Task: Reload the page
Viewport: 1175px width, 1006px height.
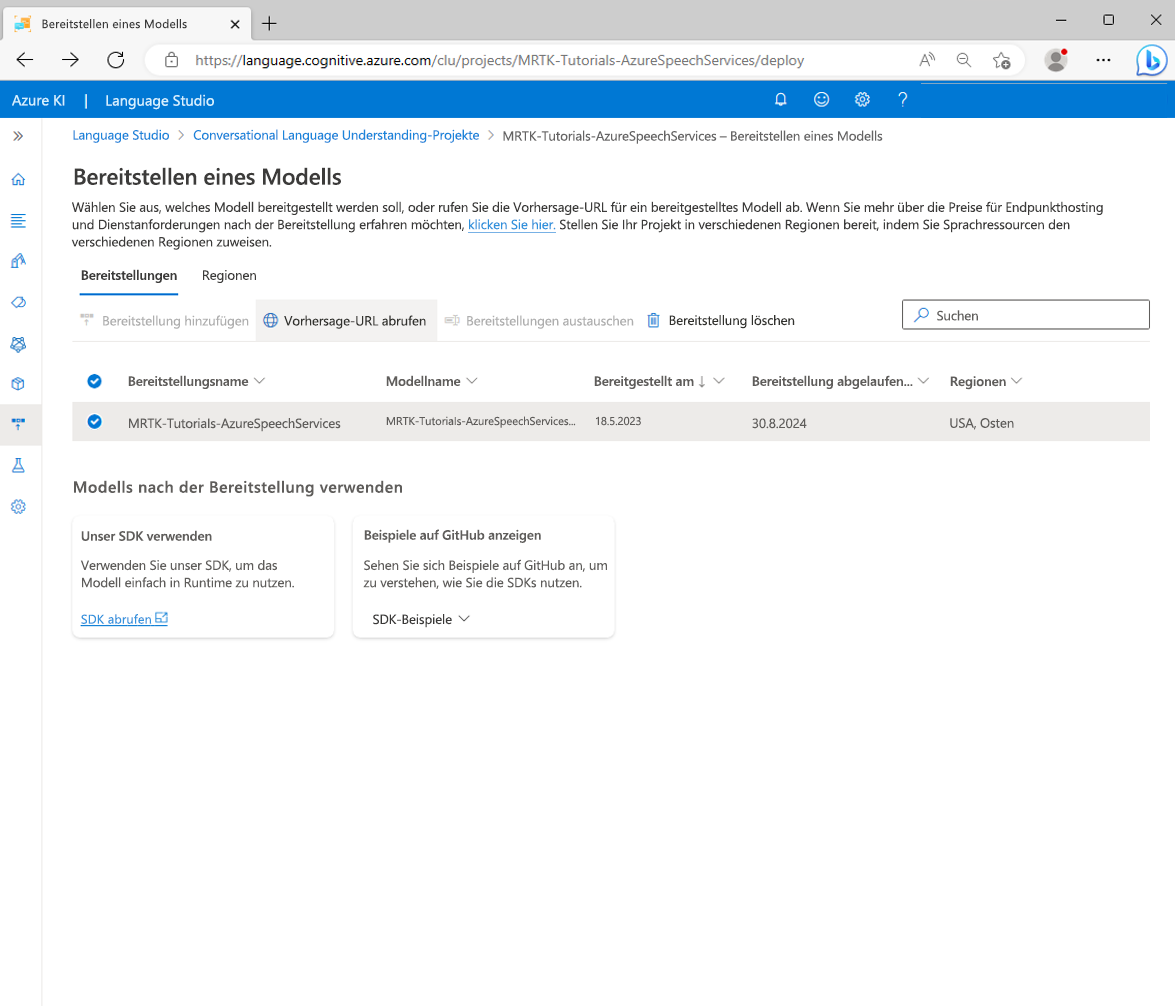Action: click(x=115, y=60)
